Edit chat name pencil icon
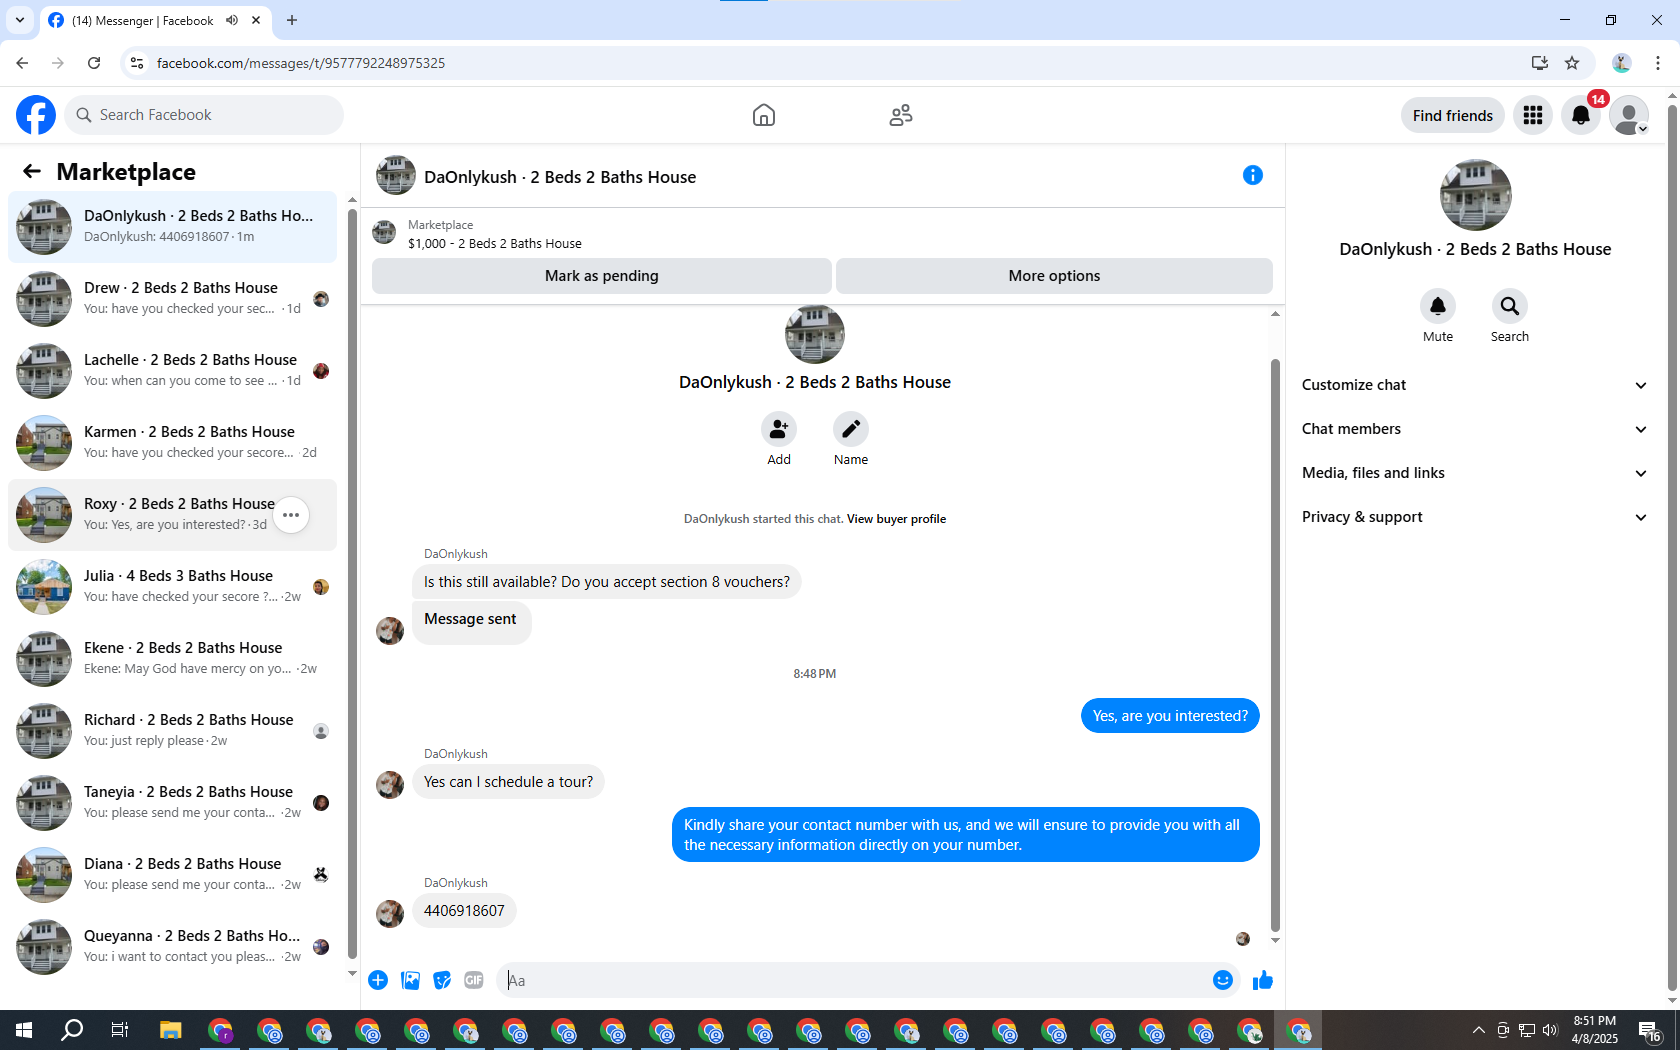This screenshot has width=1680, height=1050. [x=851, y=429]
